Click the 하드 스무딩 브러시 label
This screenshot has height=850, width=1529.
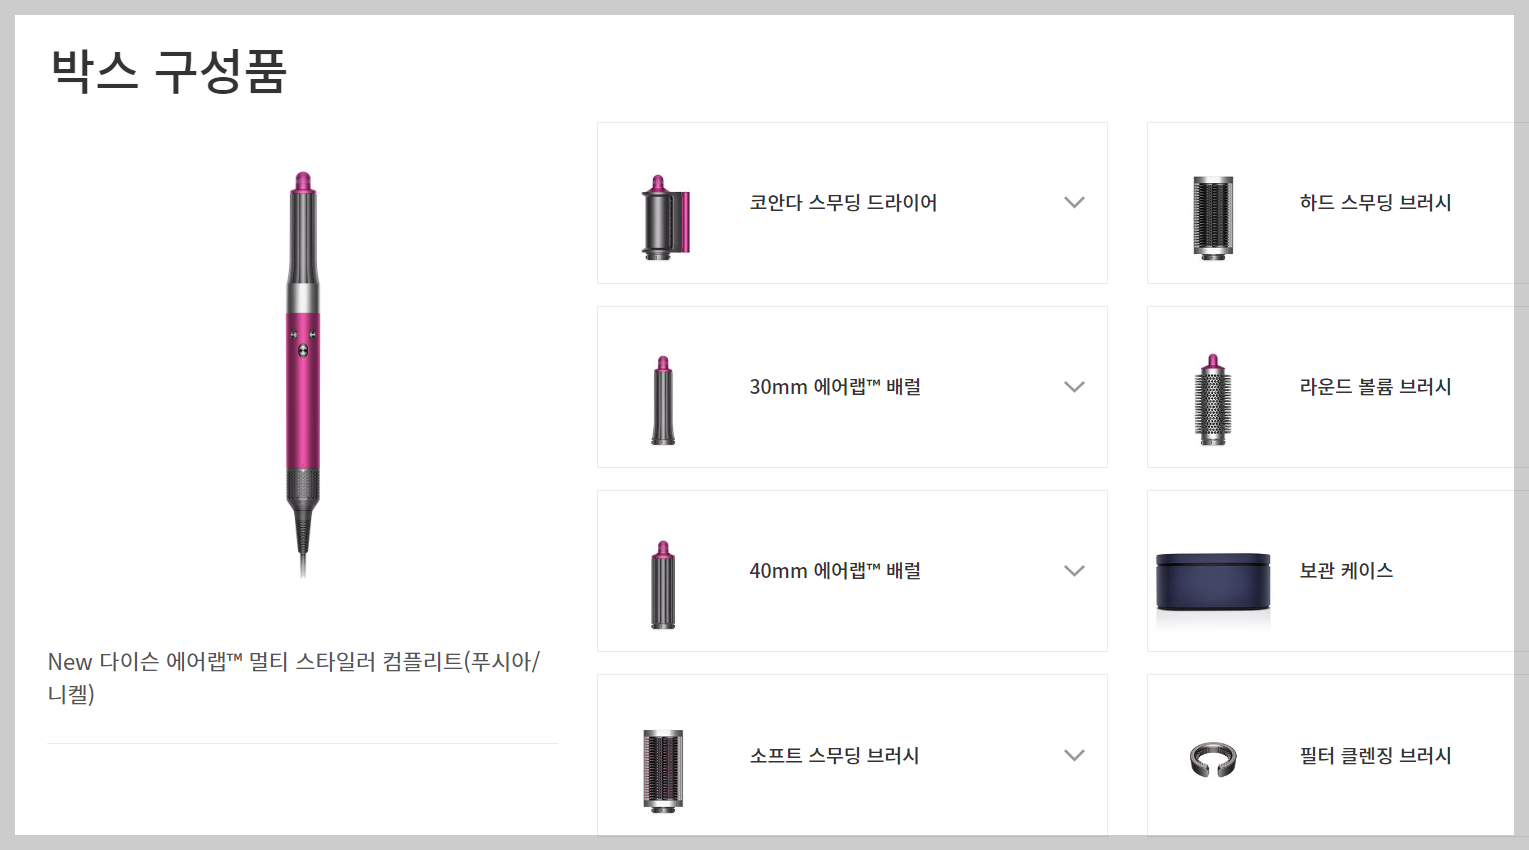pos(1375,203)
